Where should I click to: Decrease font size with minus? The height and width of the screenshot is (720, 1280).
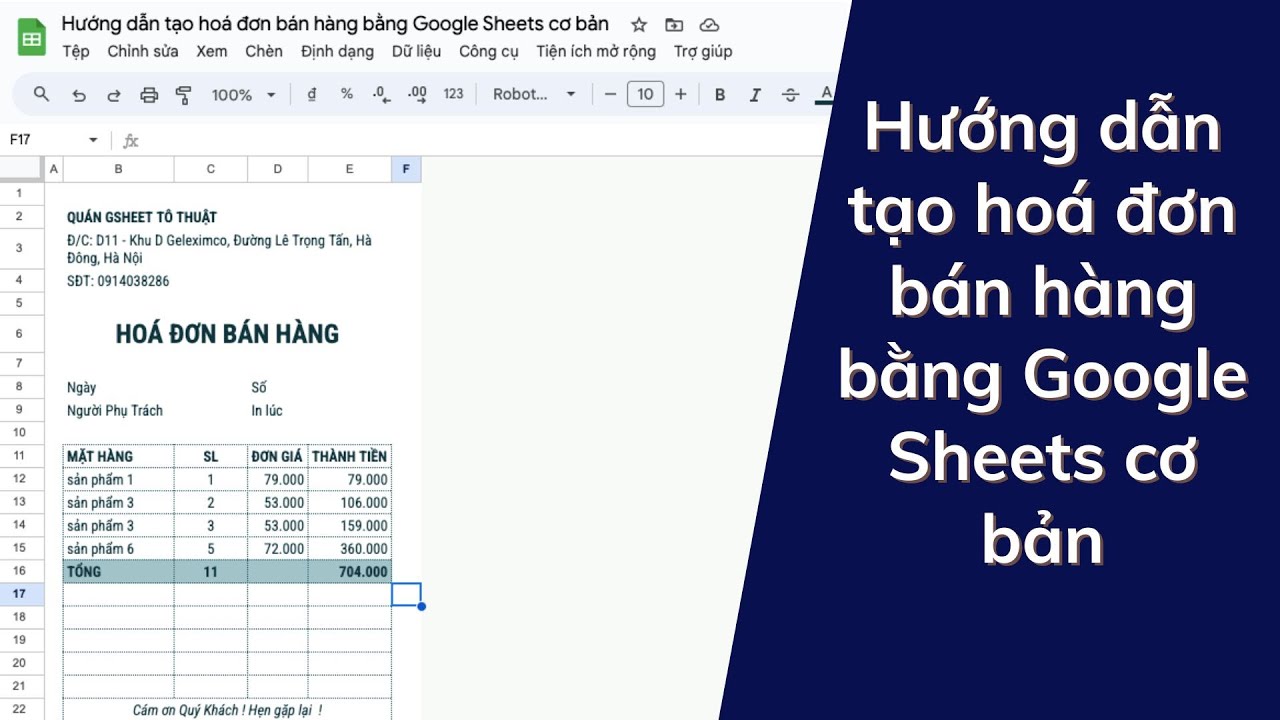coord(611,94)
